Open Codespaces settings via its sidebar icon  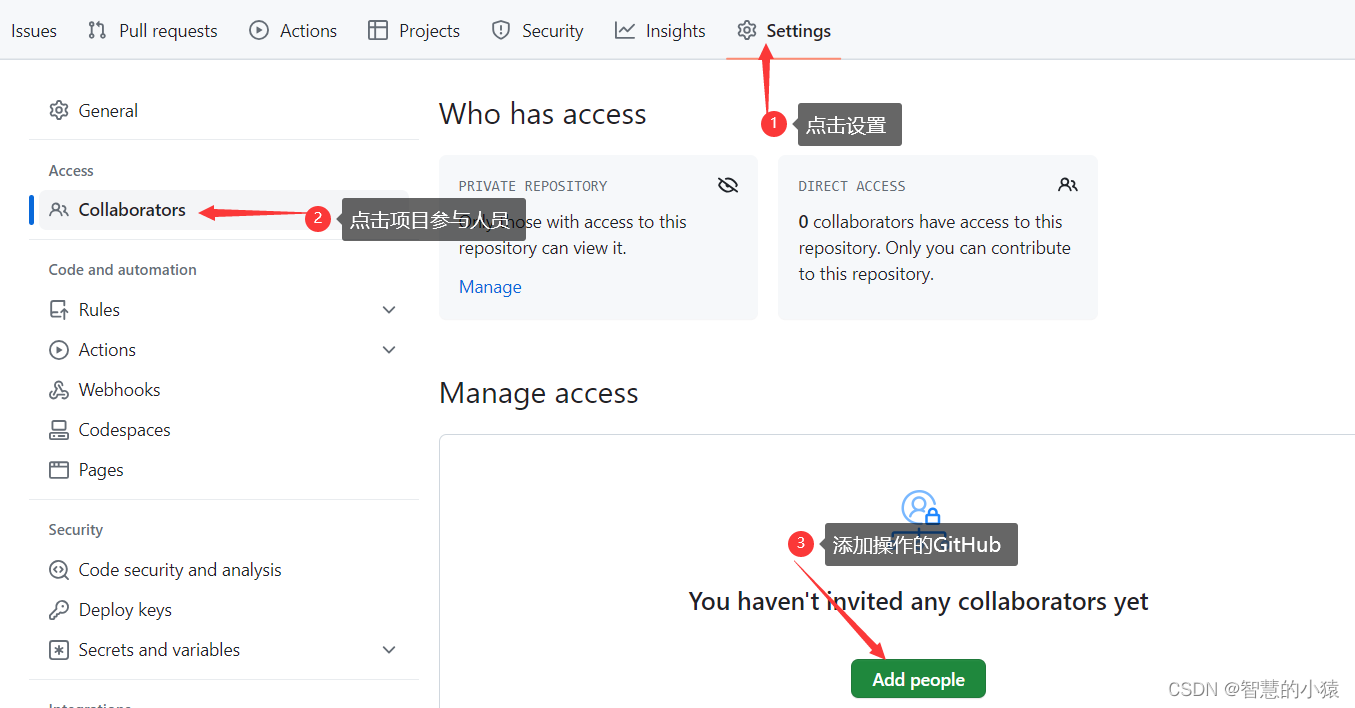[58, 429]
